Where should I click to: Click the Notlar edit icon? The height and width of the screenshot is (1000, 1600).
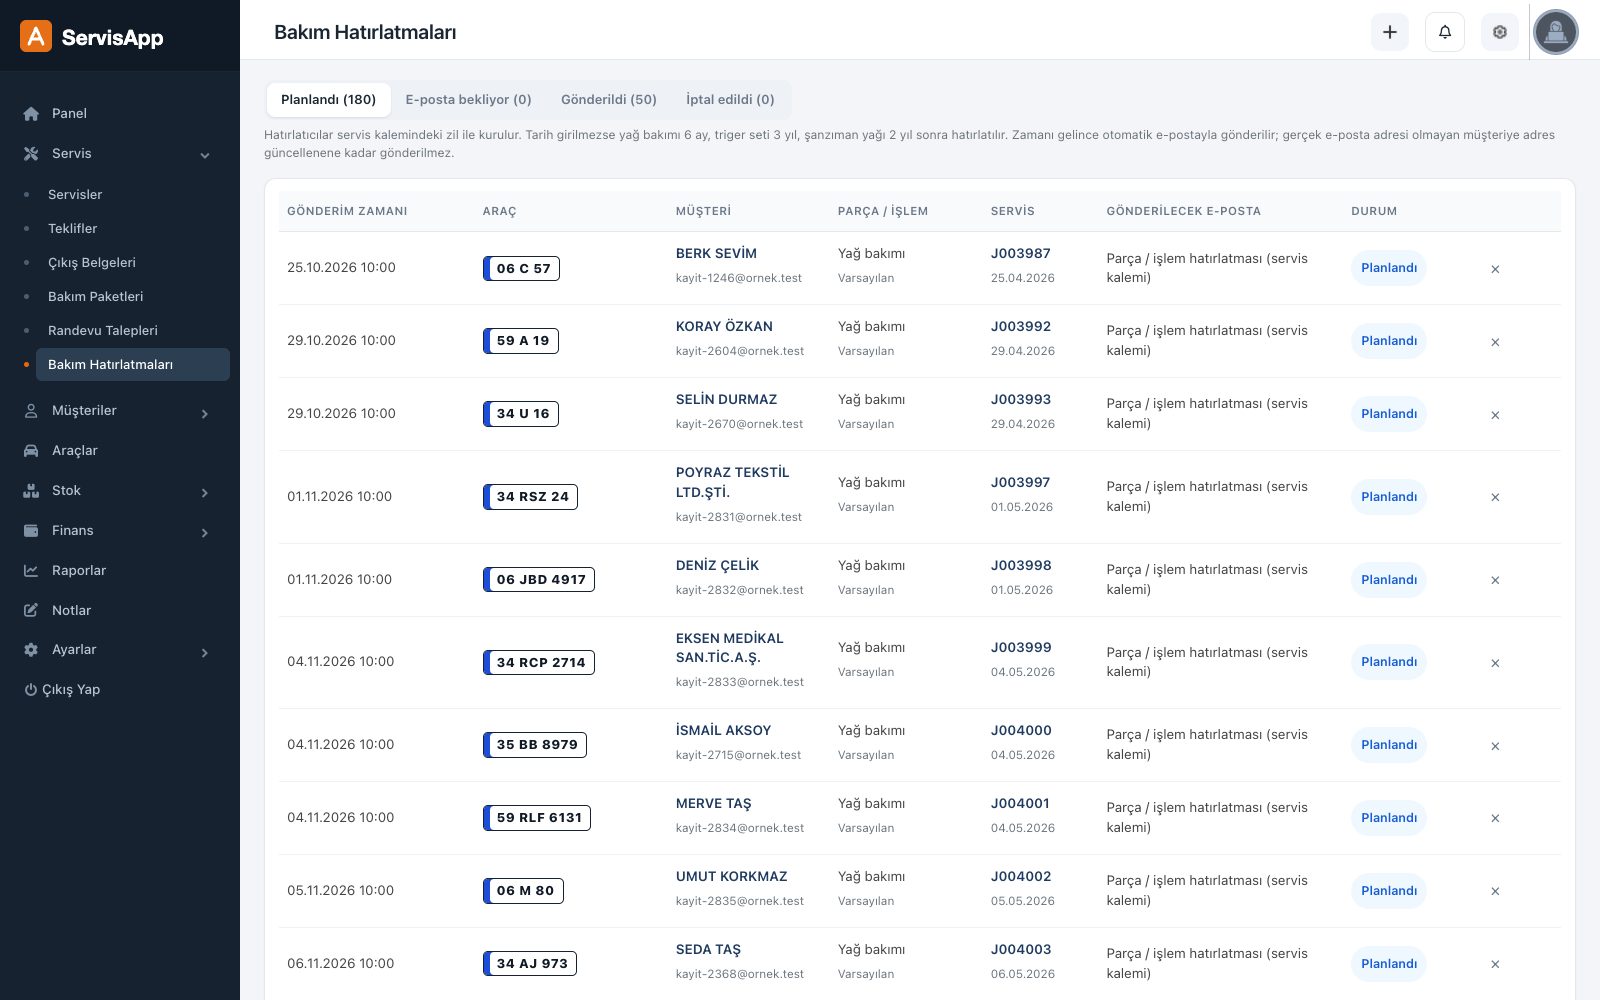31,610
